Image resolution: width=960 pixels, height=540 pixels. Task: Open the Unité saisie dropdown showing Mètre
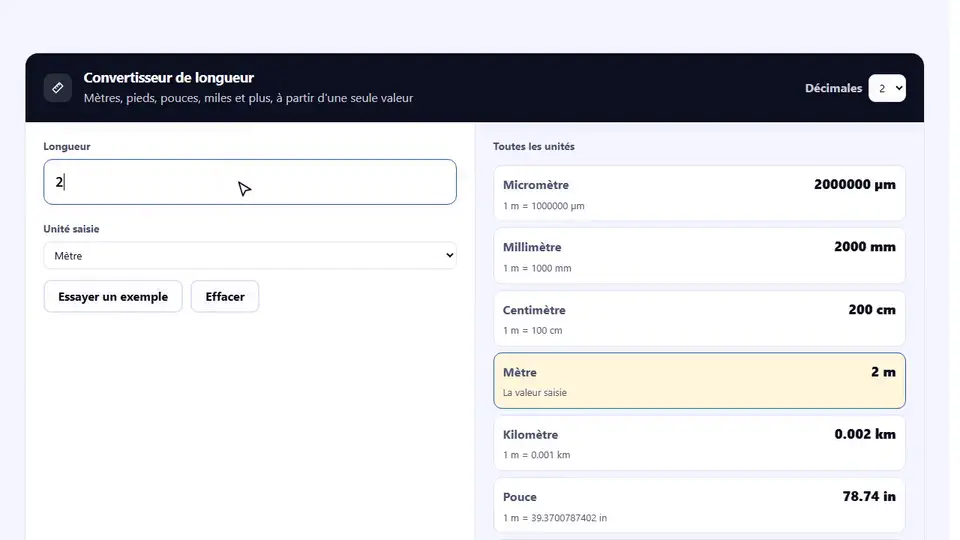(250, 255)
